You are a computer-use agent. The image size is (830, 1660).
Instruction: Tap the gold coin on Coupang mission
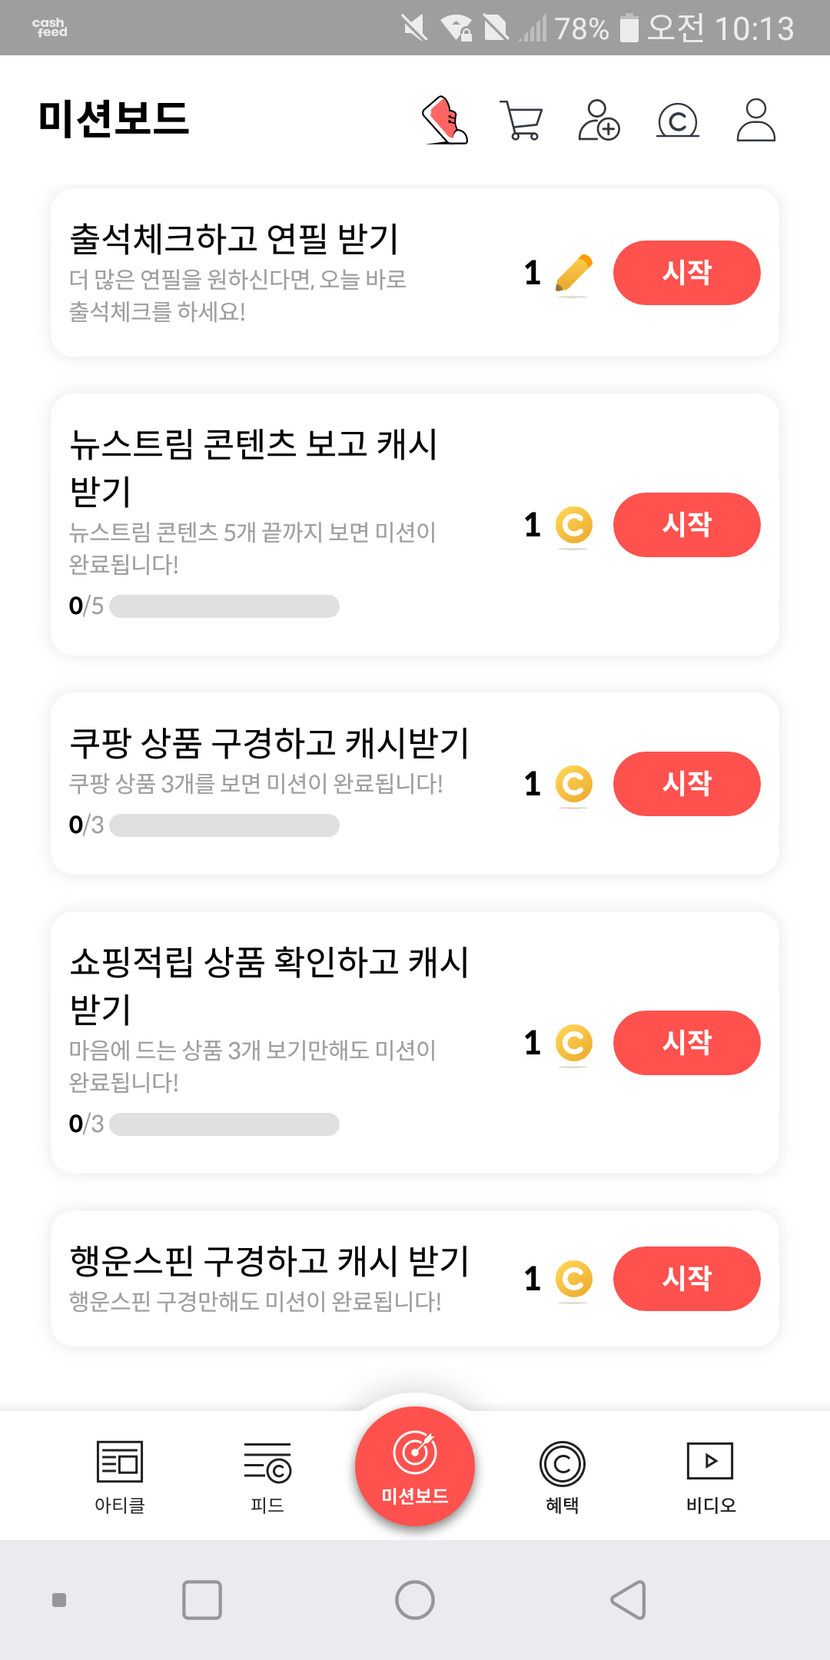tap(573, 784)
